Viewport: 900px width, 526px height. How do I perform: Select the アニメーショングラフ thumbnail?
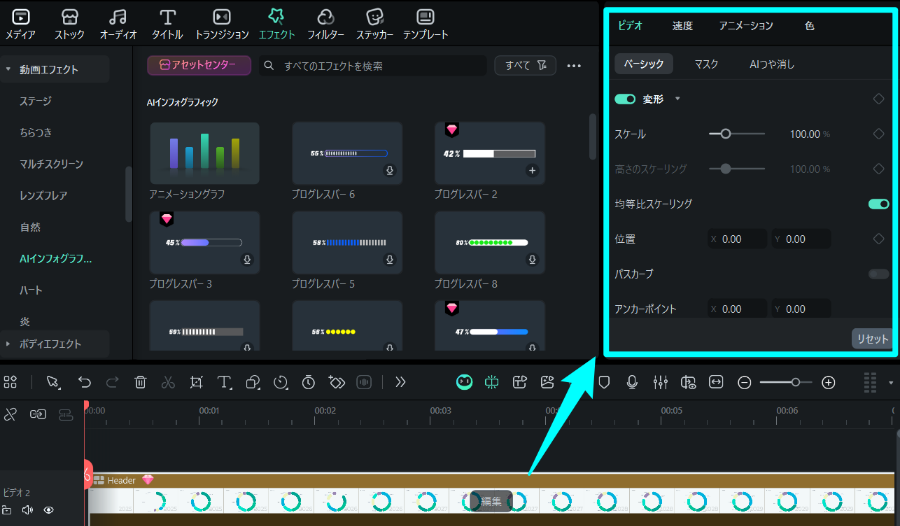point(204,153)
